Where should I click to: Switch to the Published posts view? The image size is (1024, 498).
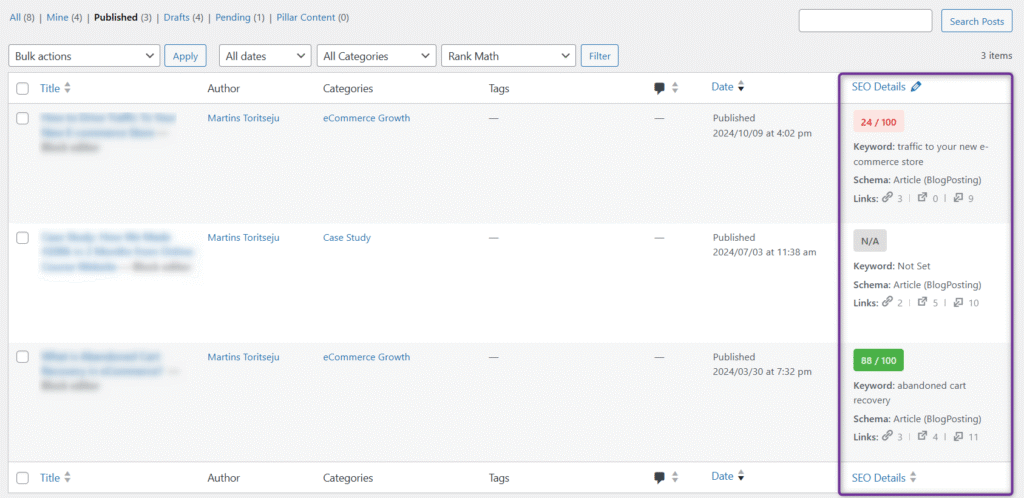[116, 18]
